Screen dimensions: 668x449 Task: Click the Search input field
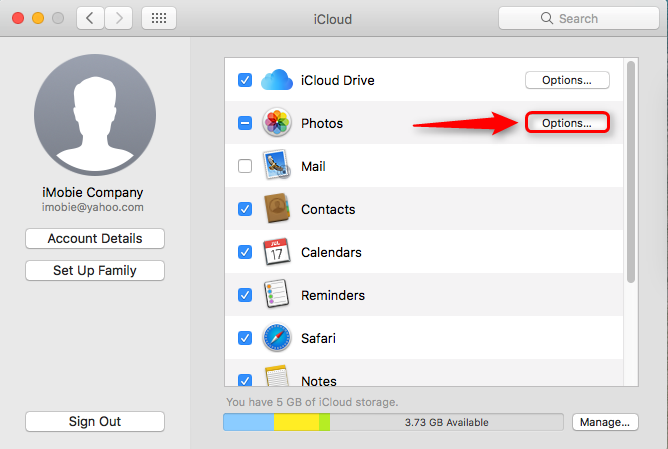pos(579,18)
